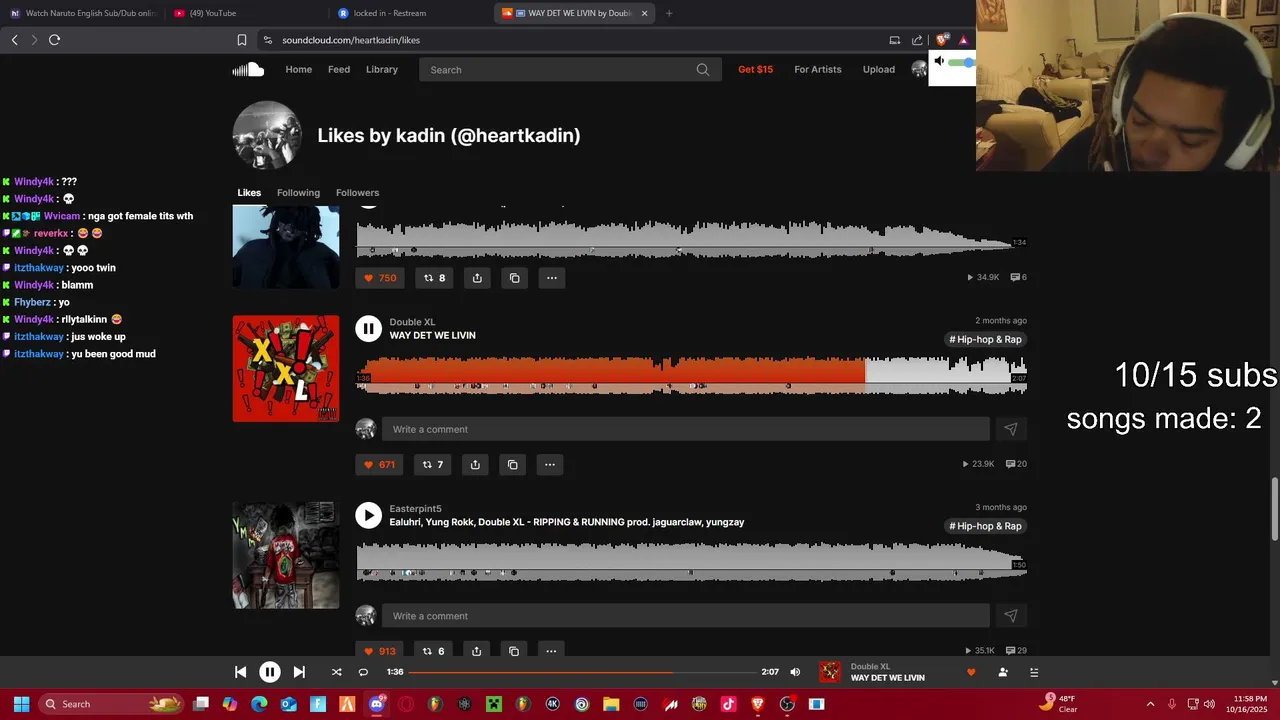
Task: Open More menu for track with 750 likes
Action: coord(551,278)
